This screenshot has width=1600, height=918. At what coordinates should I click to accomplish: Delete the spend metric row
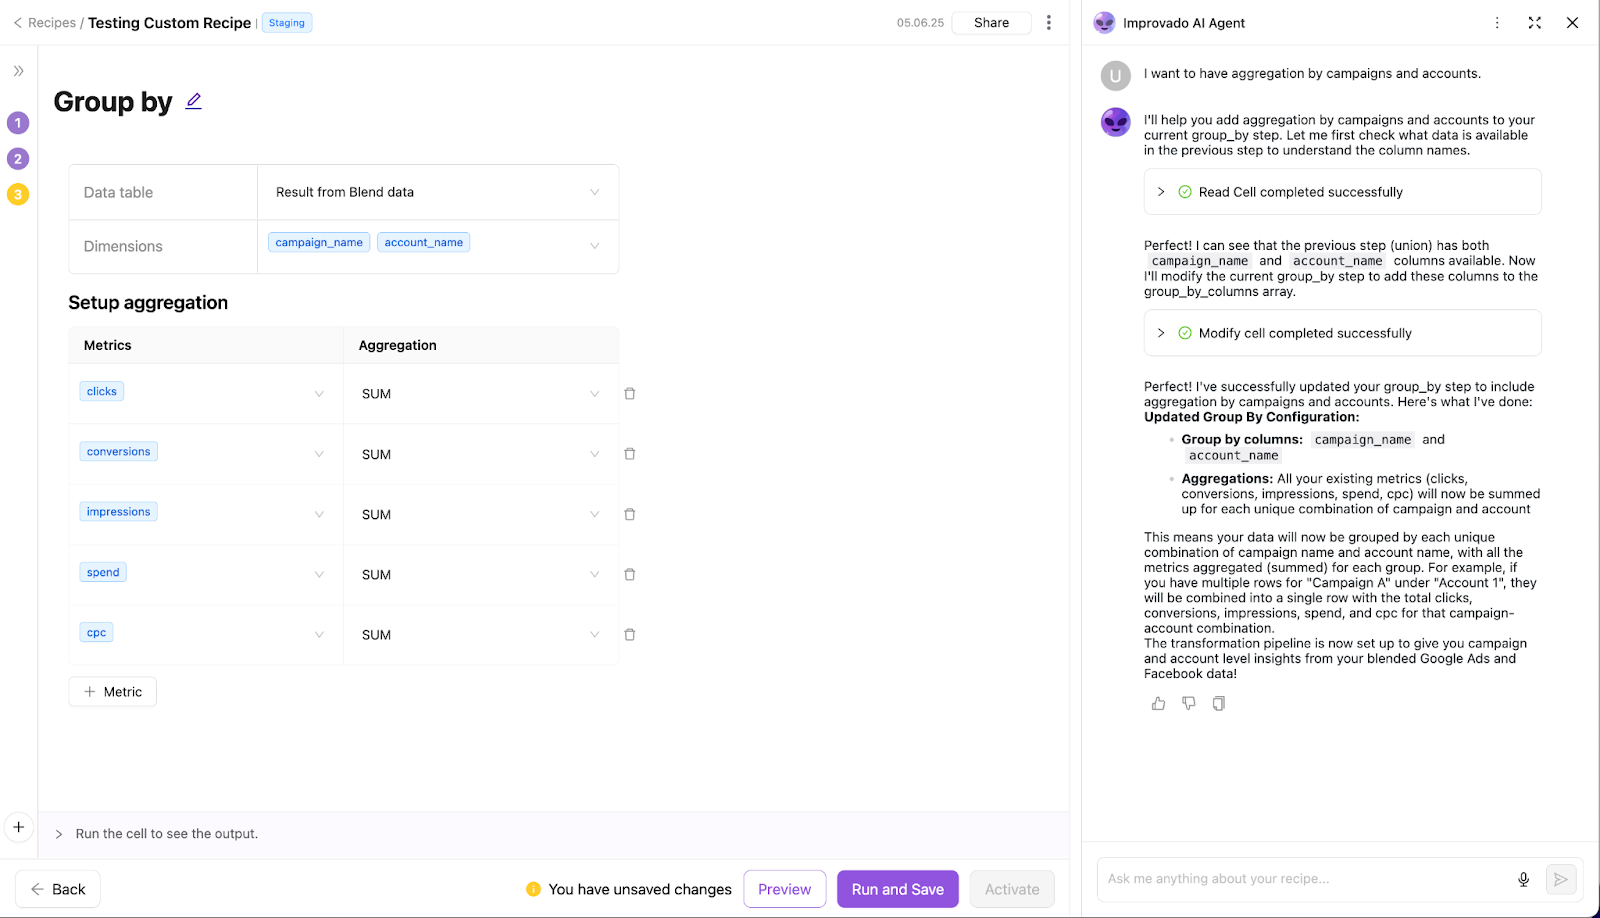click(629, 574)
